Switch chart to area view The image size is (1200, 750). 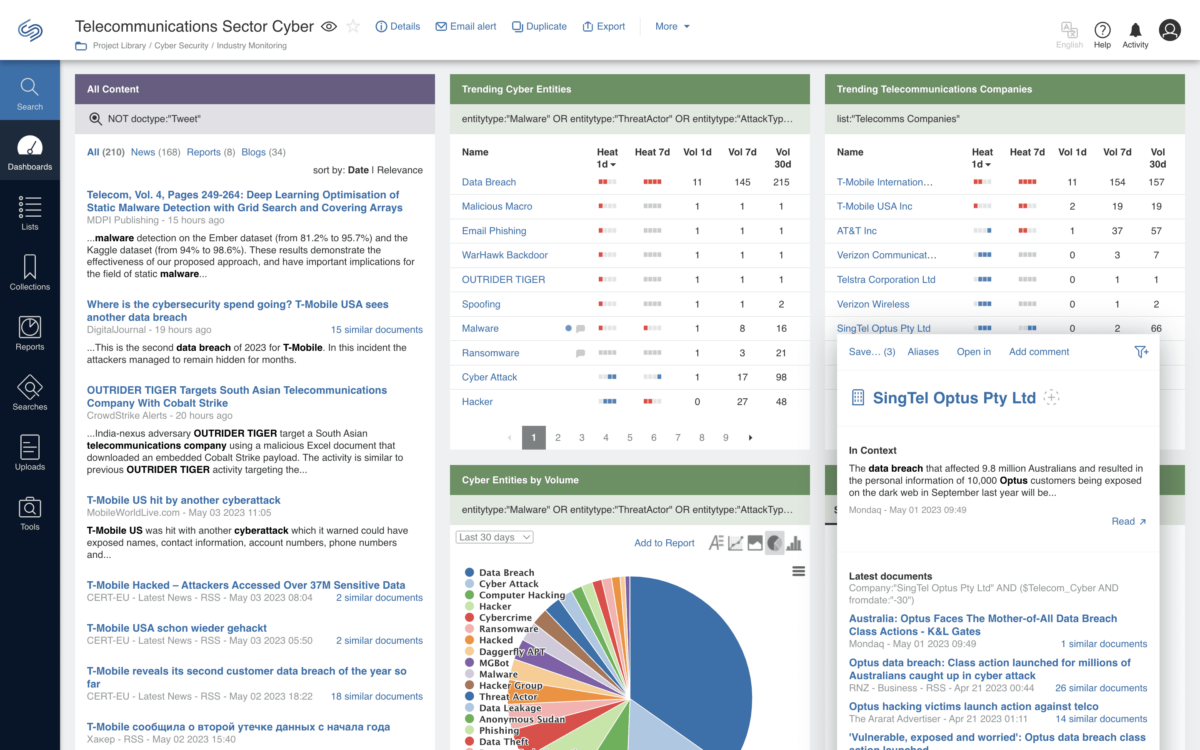click(x=755, y=543)
